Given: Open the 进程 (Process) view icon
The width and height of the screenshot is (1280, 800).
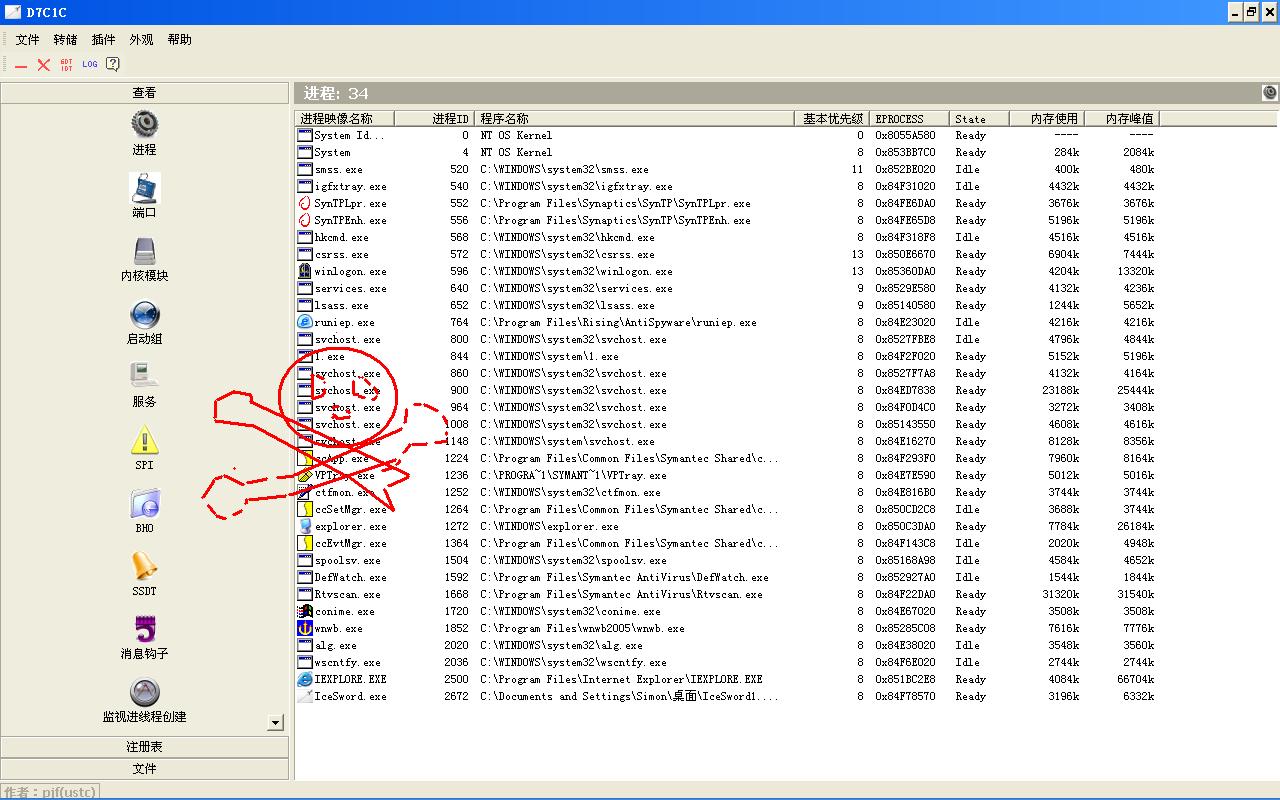Looking at the screenshot, I should pos(144,125).
